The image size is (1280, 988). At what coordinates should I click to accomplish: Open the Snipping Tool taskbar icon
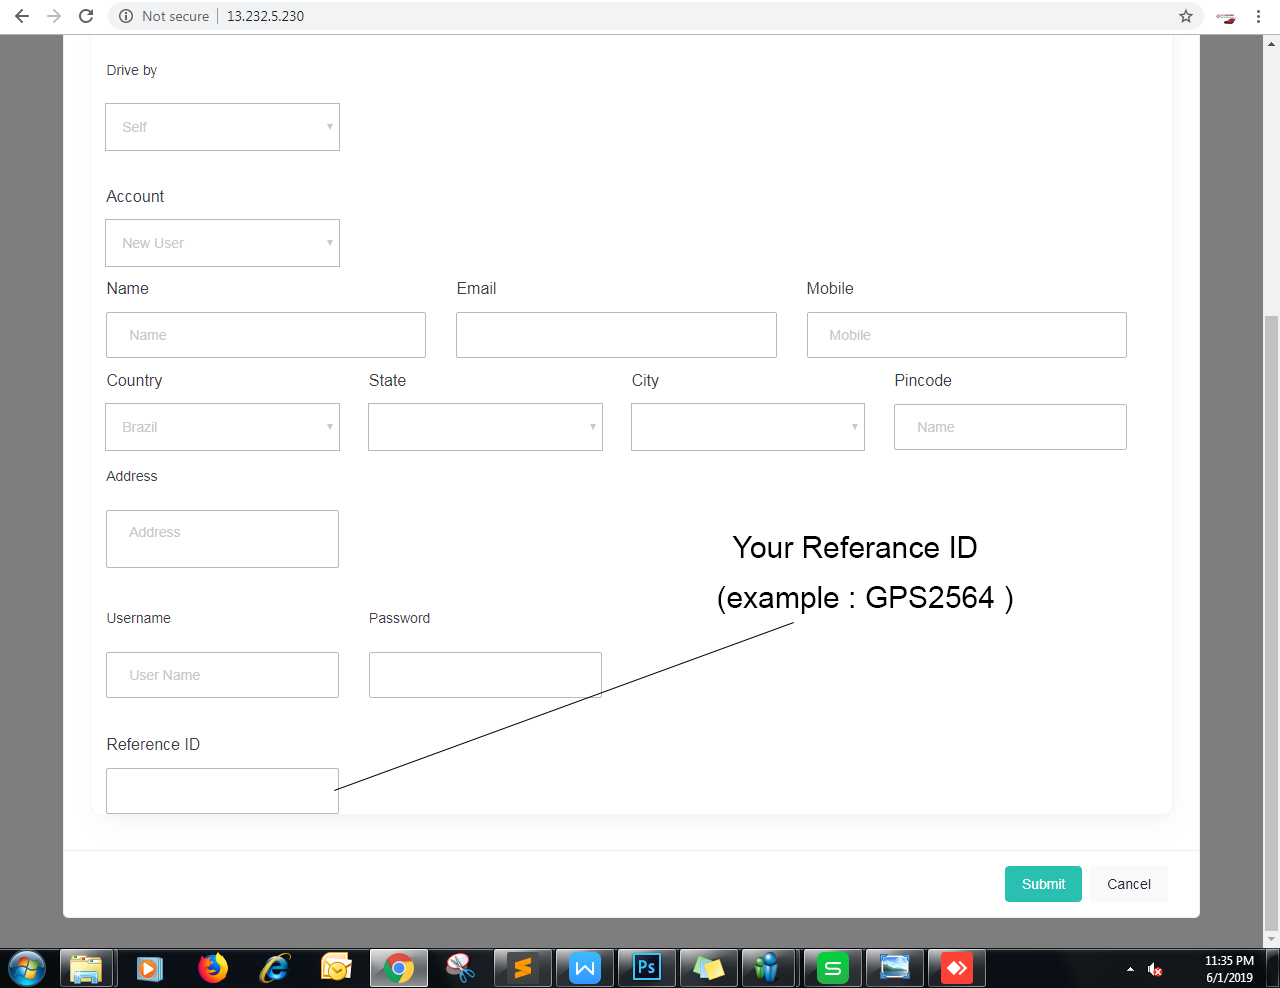(x=460, y=968)
